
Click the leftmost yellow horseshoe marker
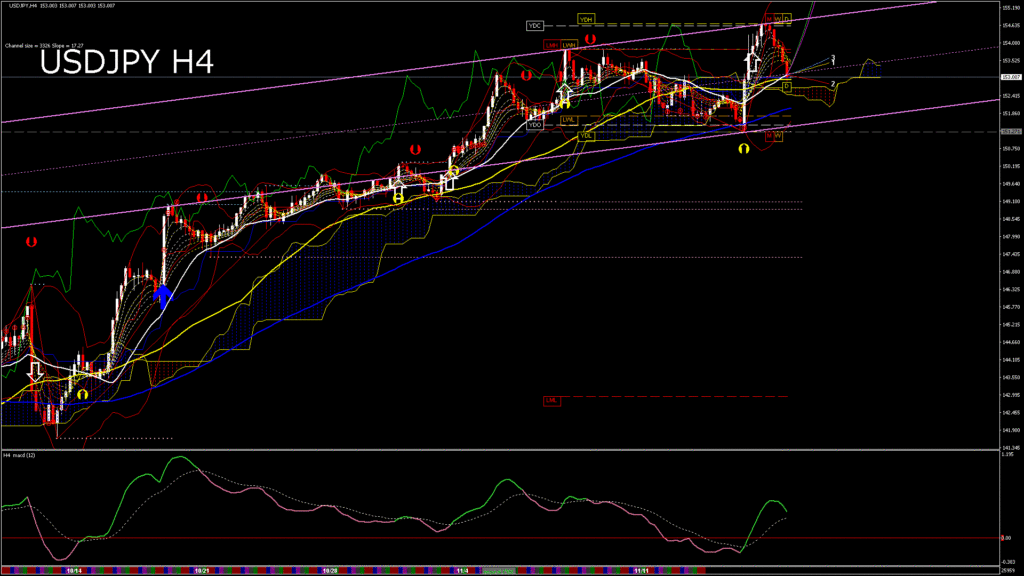[82, 394]
